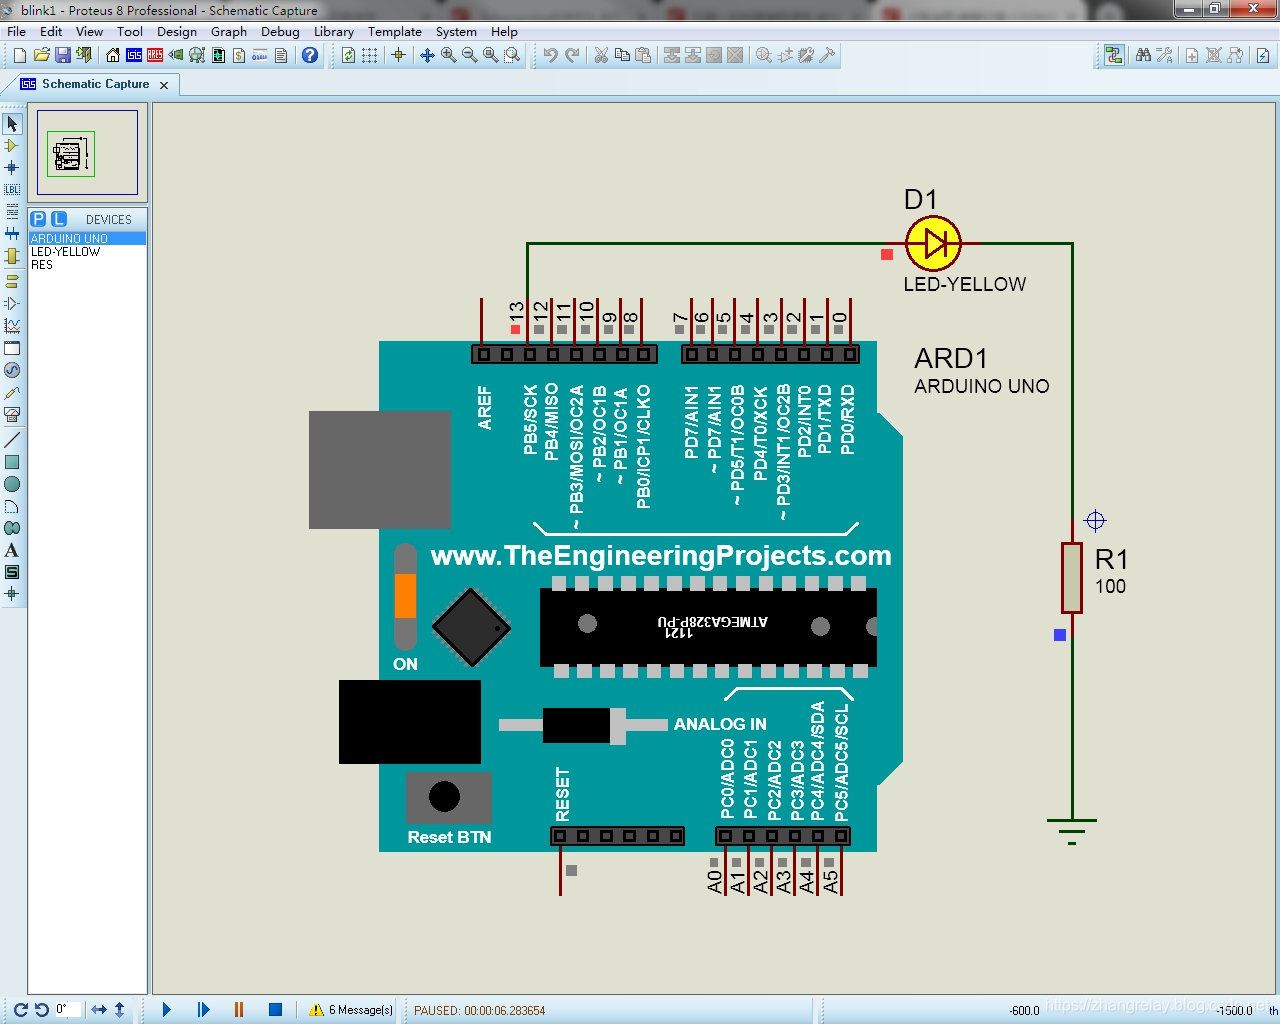Play the simulation
The height and width of the screenshot is (1024, 1280).
coord(166,1010)
